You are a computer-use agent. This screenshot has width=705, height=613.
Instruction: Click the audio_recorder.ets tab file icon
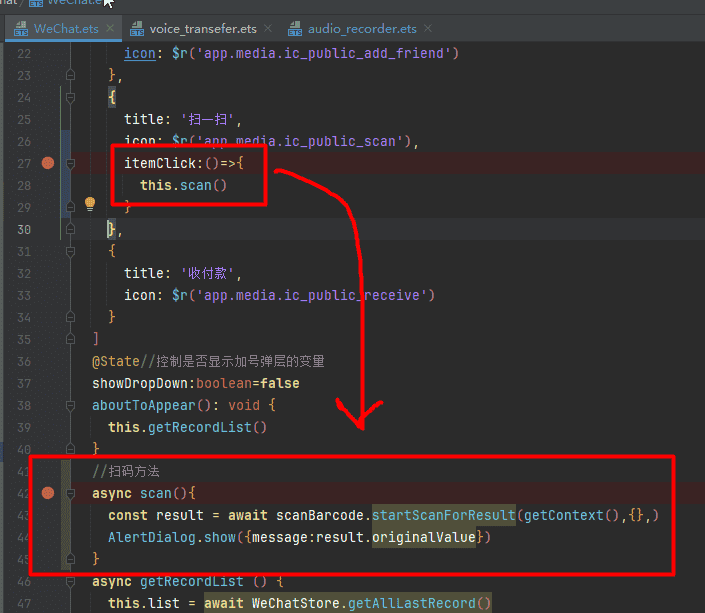(x=294, y=29)
